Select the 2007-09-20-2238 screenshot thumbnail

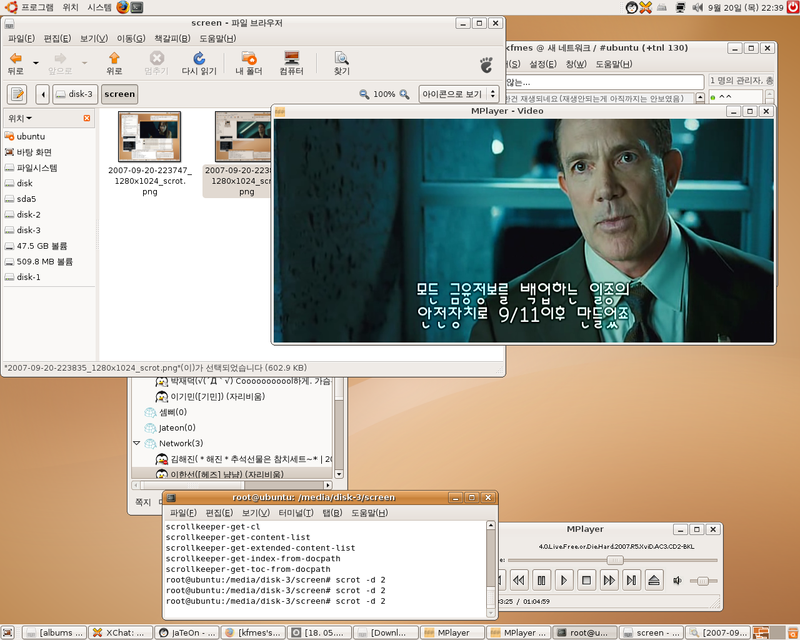tap(243, 137)
